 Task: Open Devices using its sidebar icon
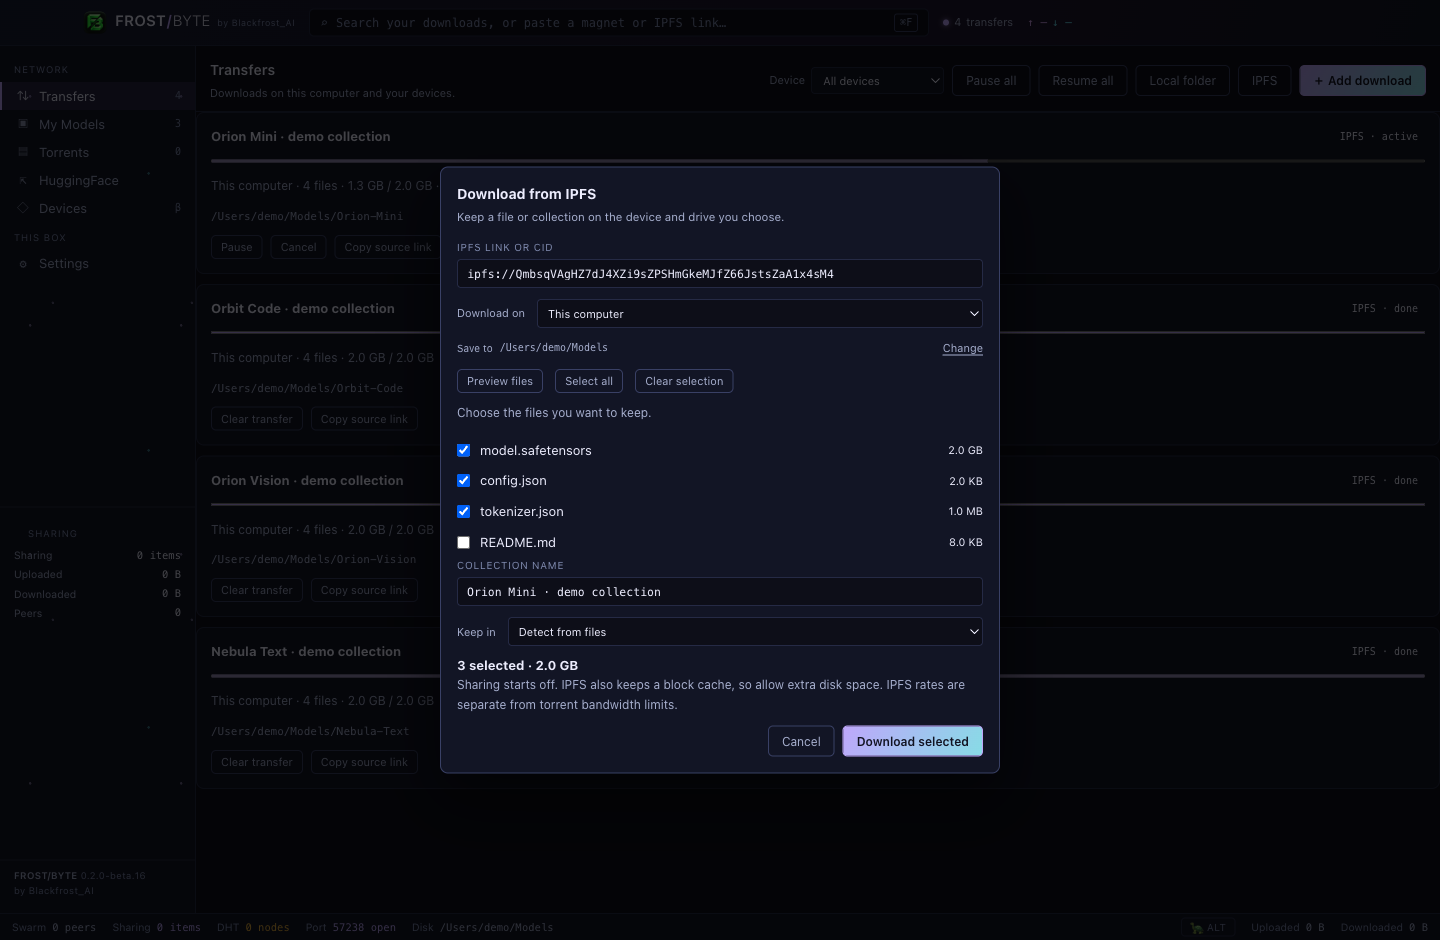[23, 208]
